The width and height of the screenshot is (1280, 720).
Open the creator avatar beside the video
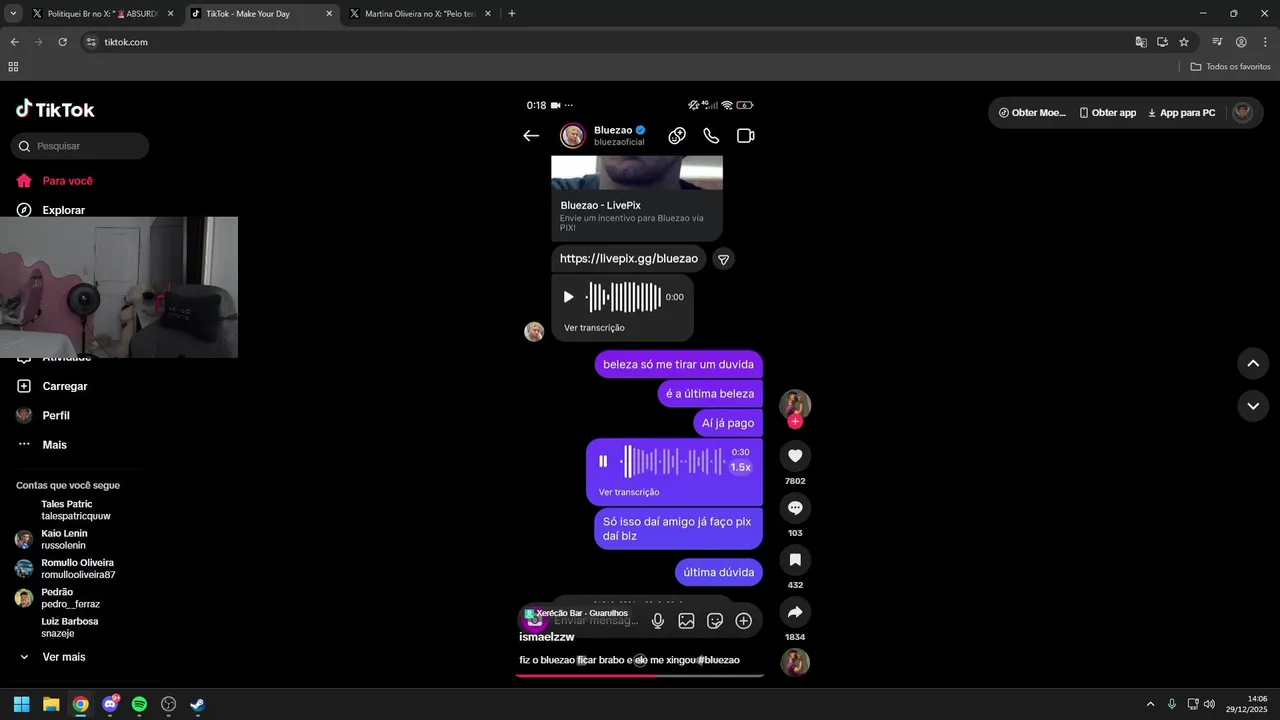pyautogui.click(x=795, y=404)
